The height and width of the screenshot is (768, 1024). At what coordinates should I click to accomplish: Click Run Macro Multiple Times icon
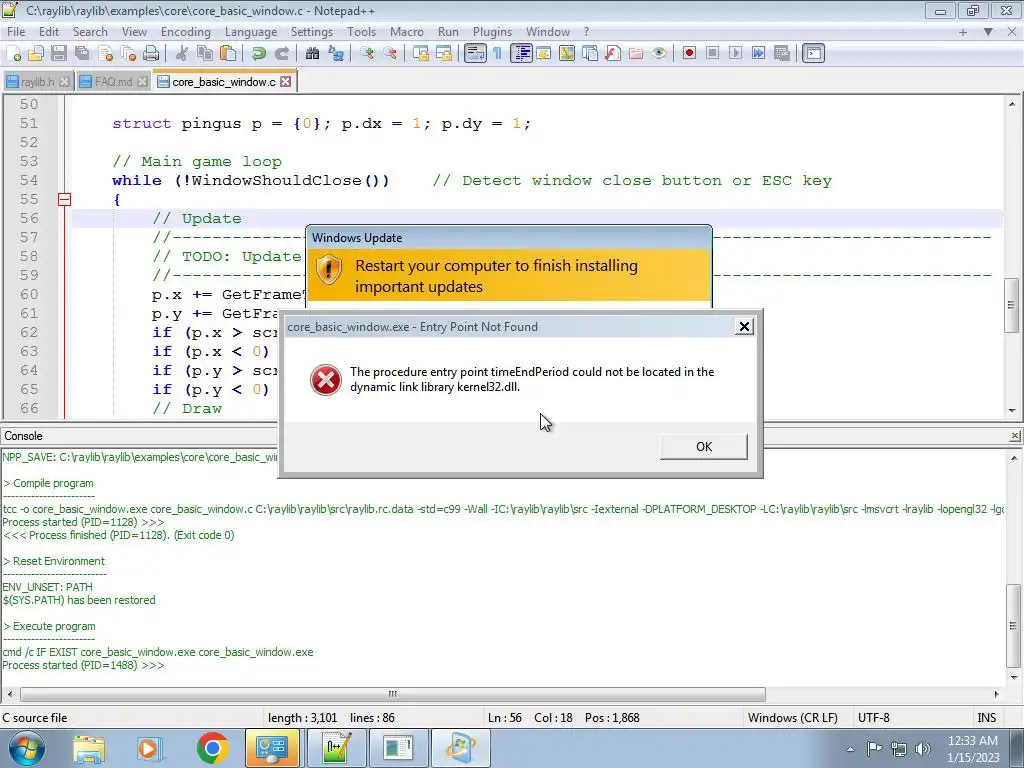(758, 54)
